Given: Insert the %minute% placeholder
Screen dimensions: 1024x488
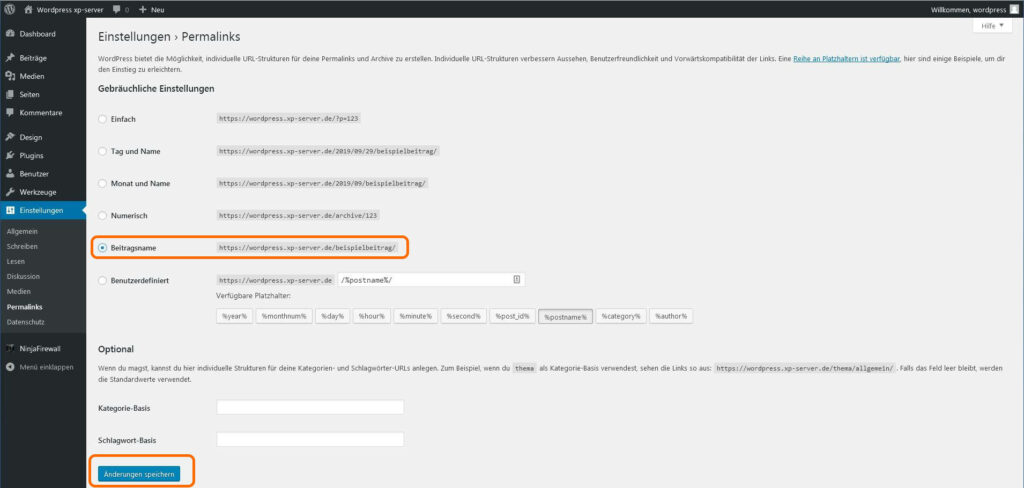Looking at the screenshot, I should (415, 316).
